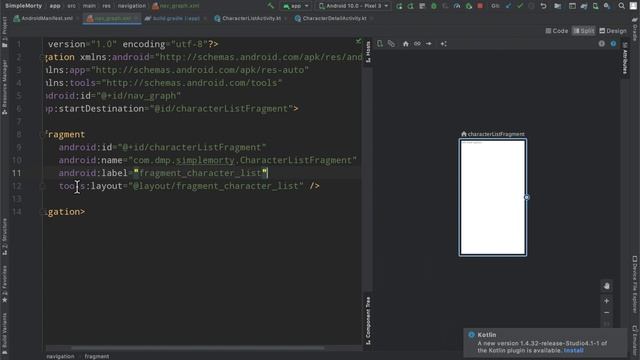
Task: Click the Profile app gauge icon
Action: coord(457,6)
